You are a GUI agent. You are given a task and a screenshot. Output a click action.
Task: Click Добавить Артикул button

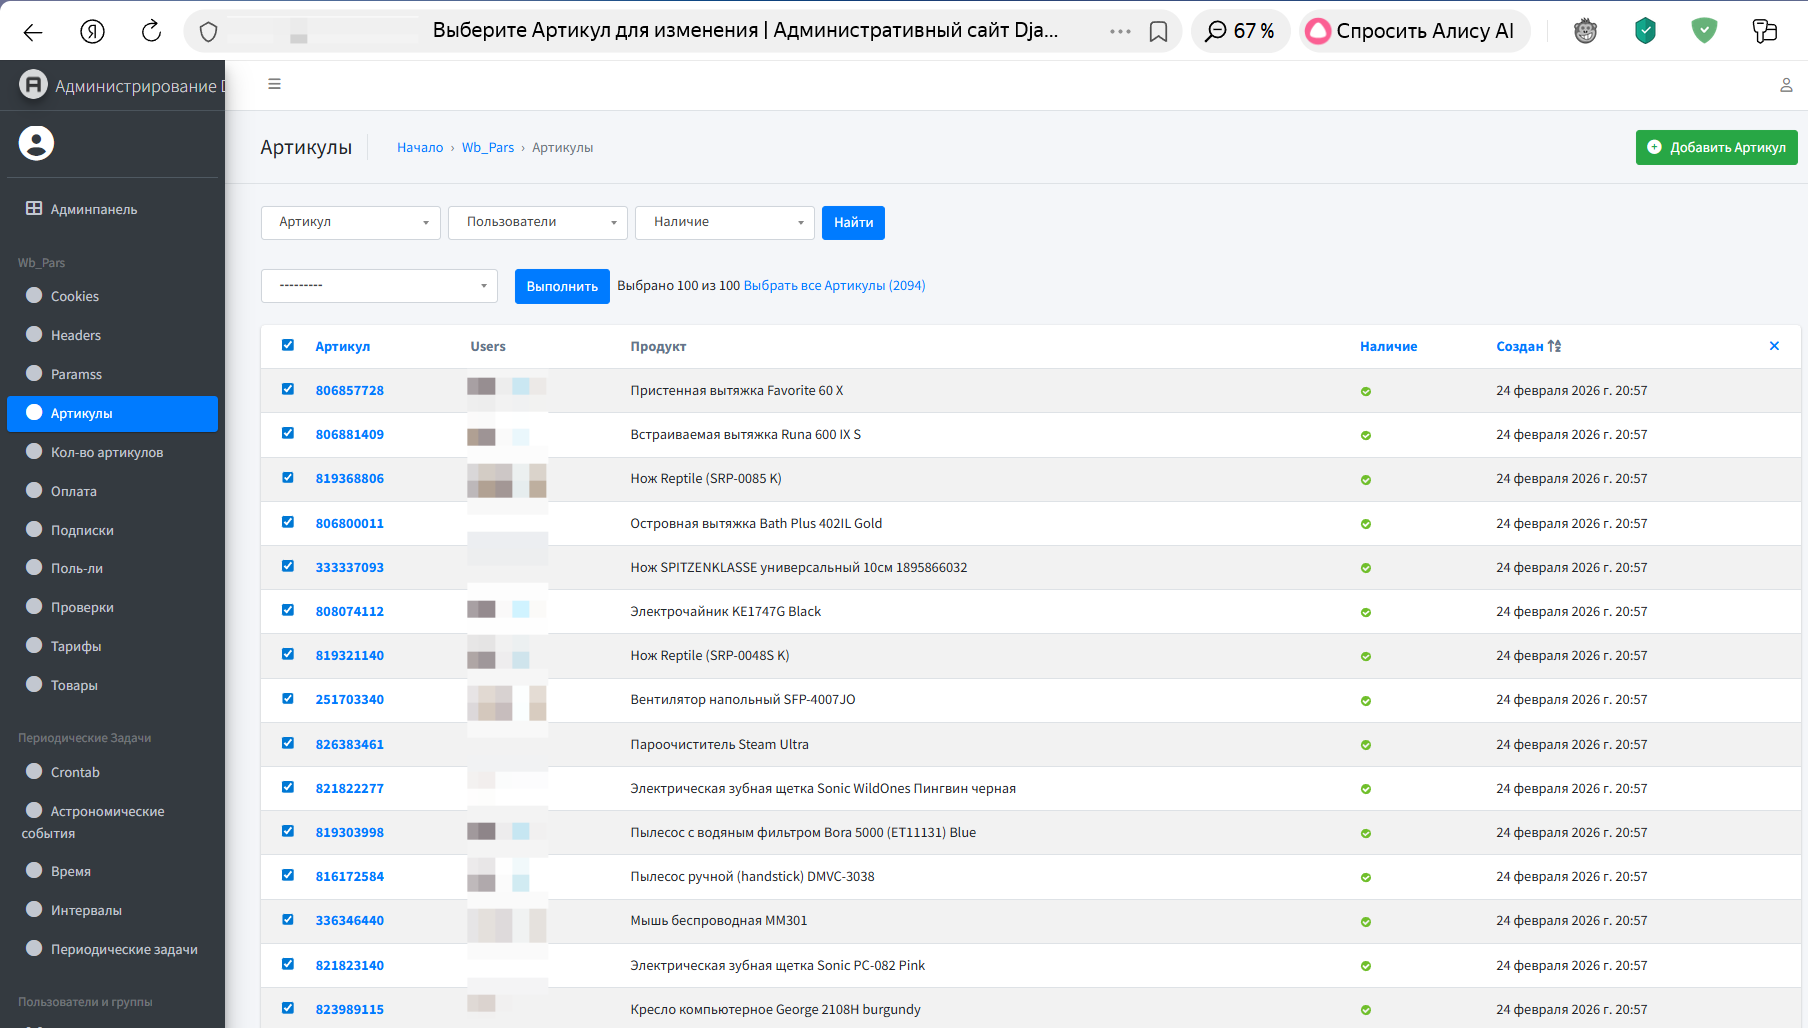(1716, 147)
